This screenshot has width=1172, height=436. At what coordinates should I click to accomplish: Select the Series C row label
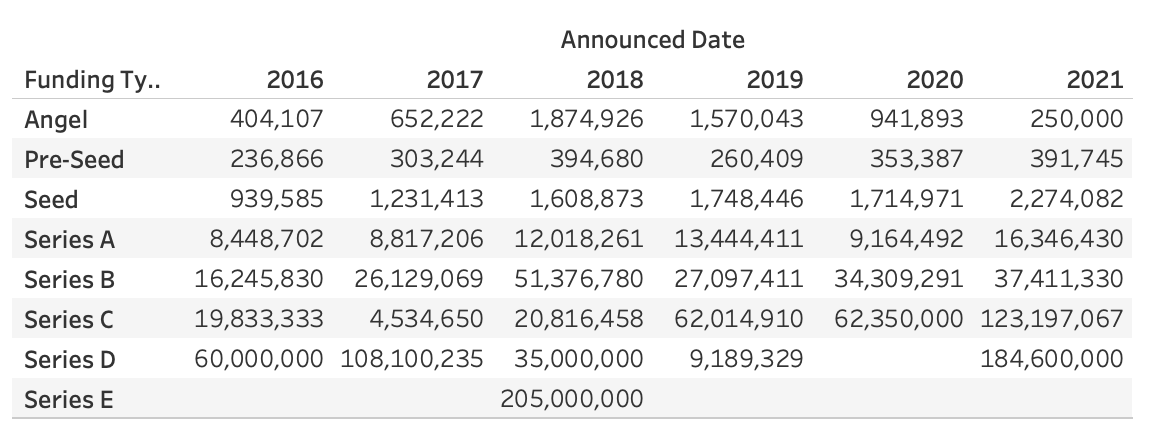[69, 319]
